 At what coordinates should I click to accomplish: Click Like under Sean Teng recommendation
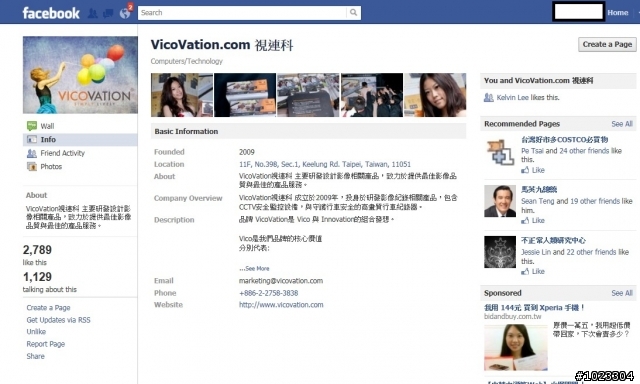538,220
